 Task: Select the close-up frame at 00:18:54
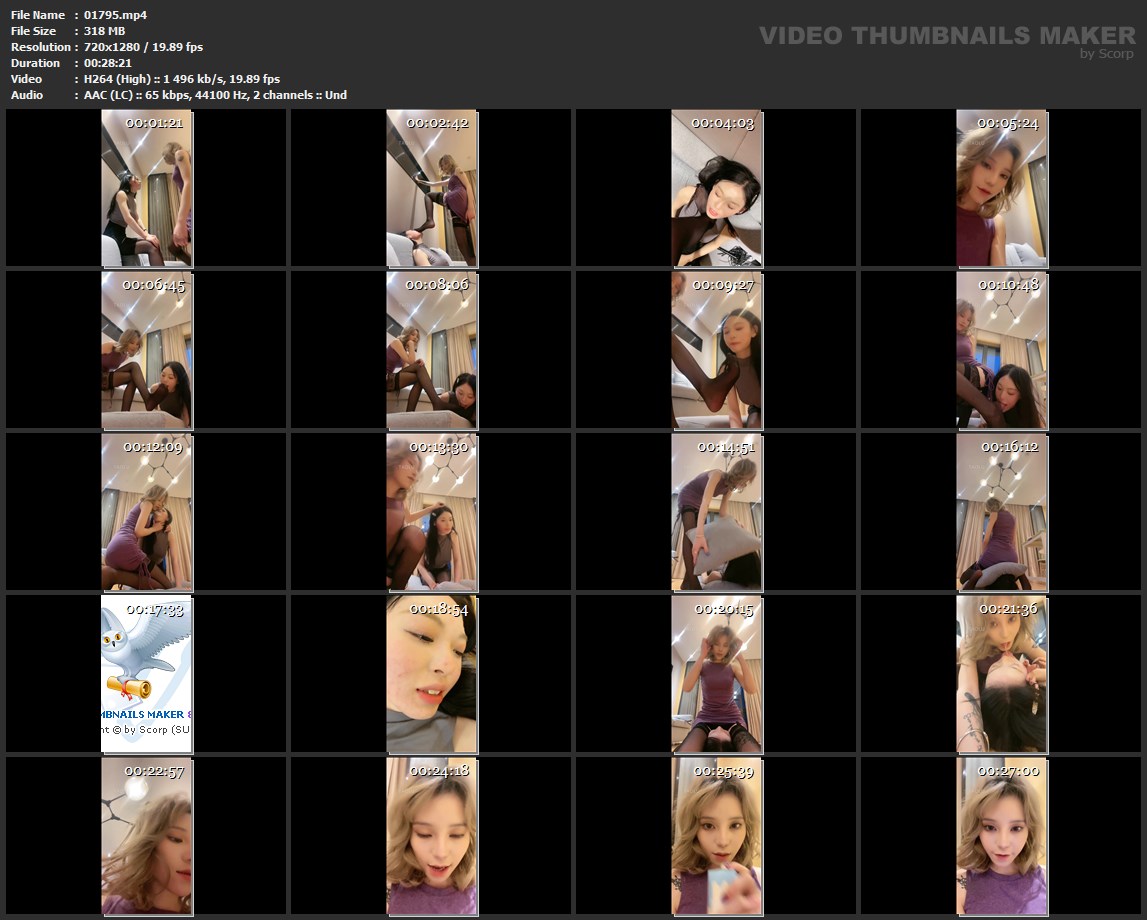coord(432,674)
